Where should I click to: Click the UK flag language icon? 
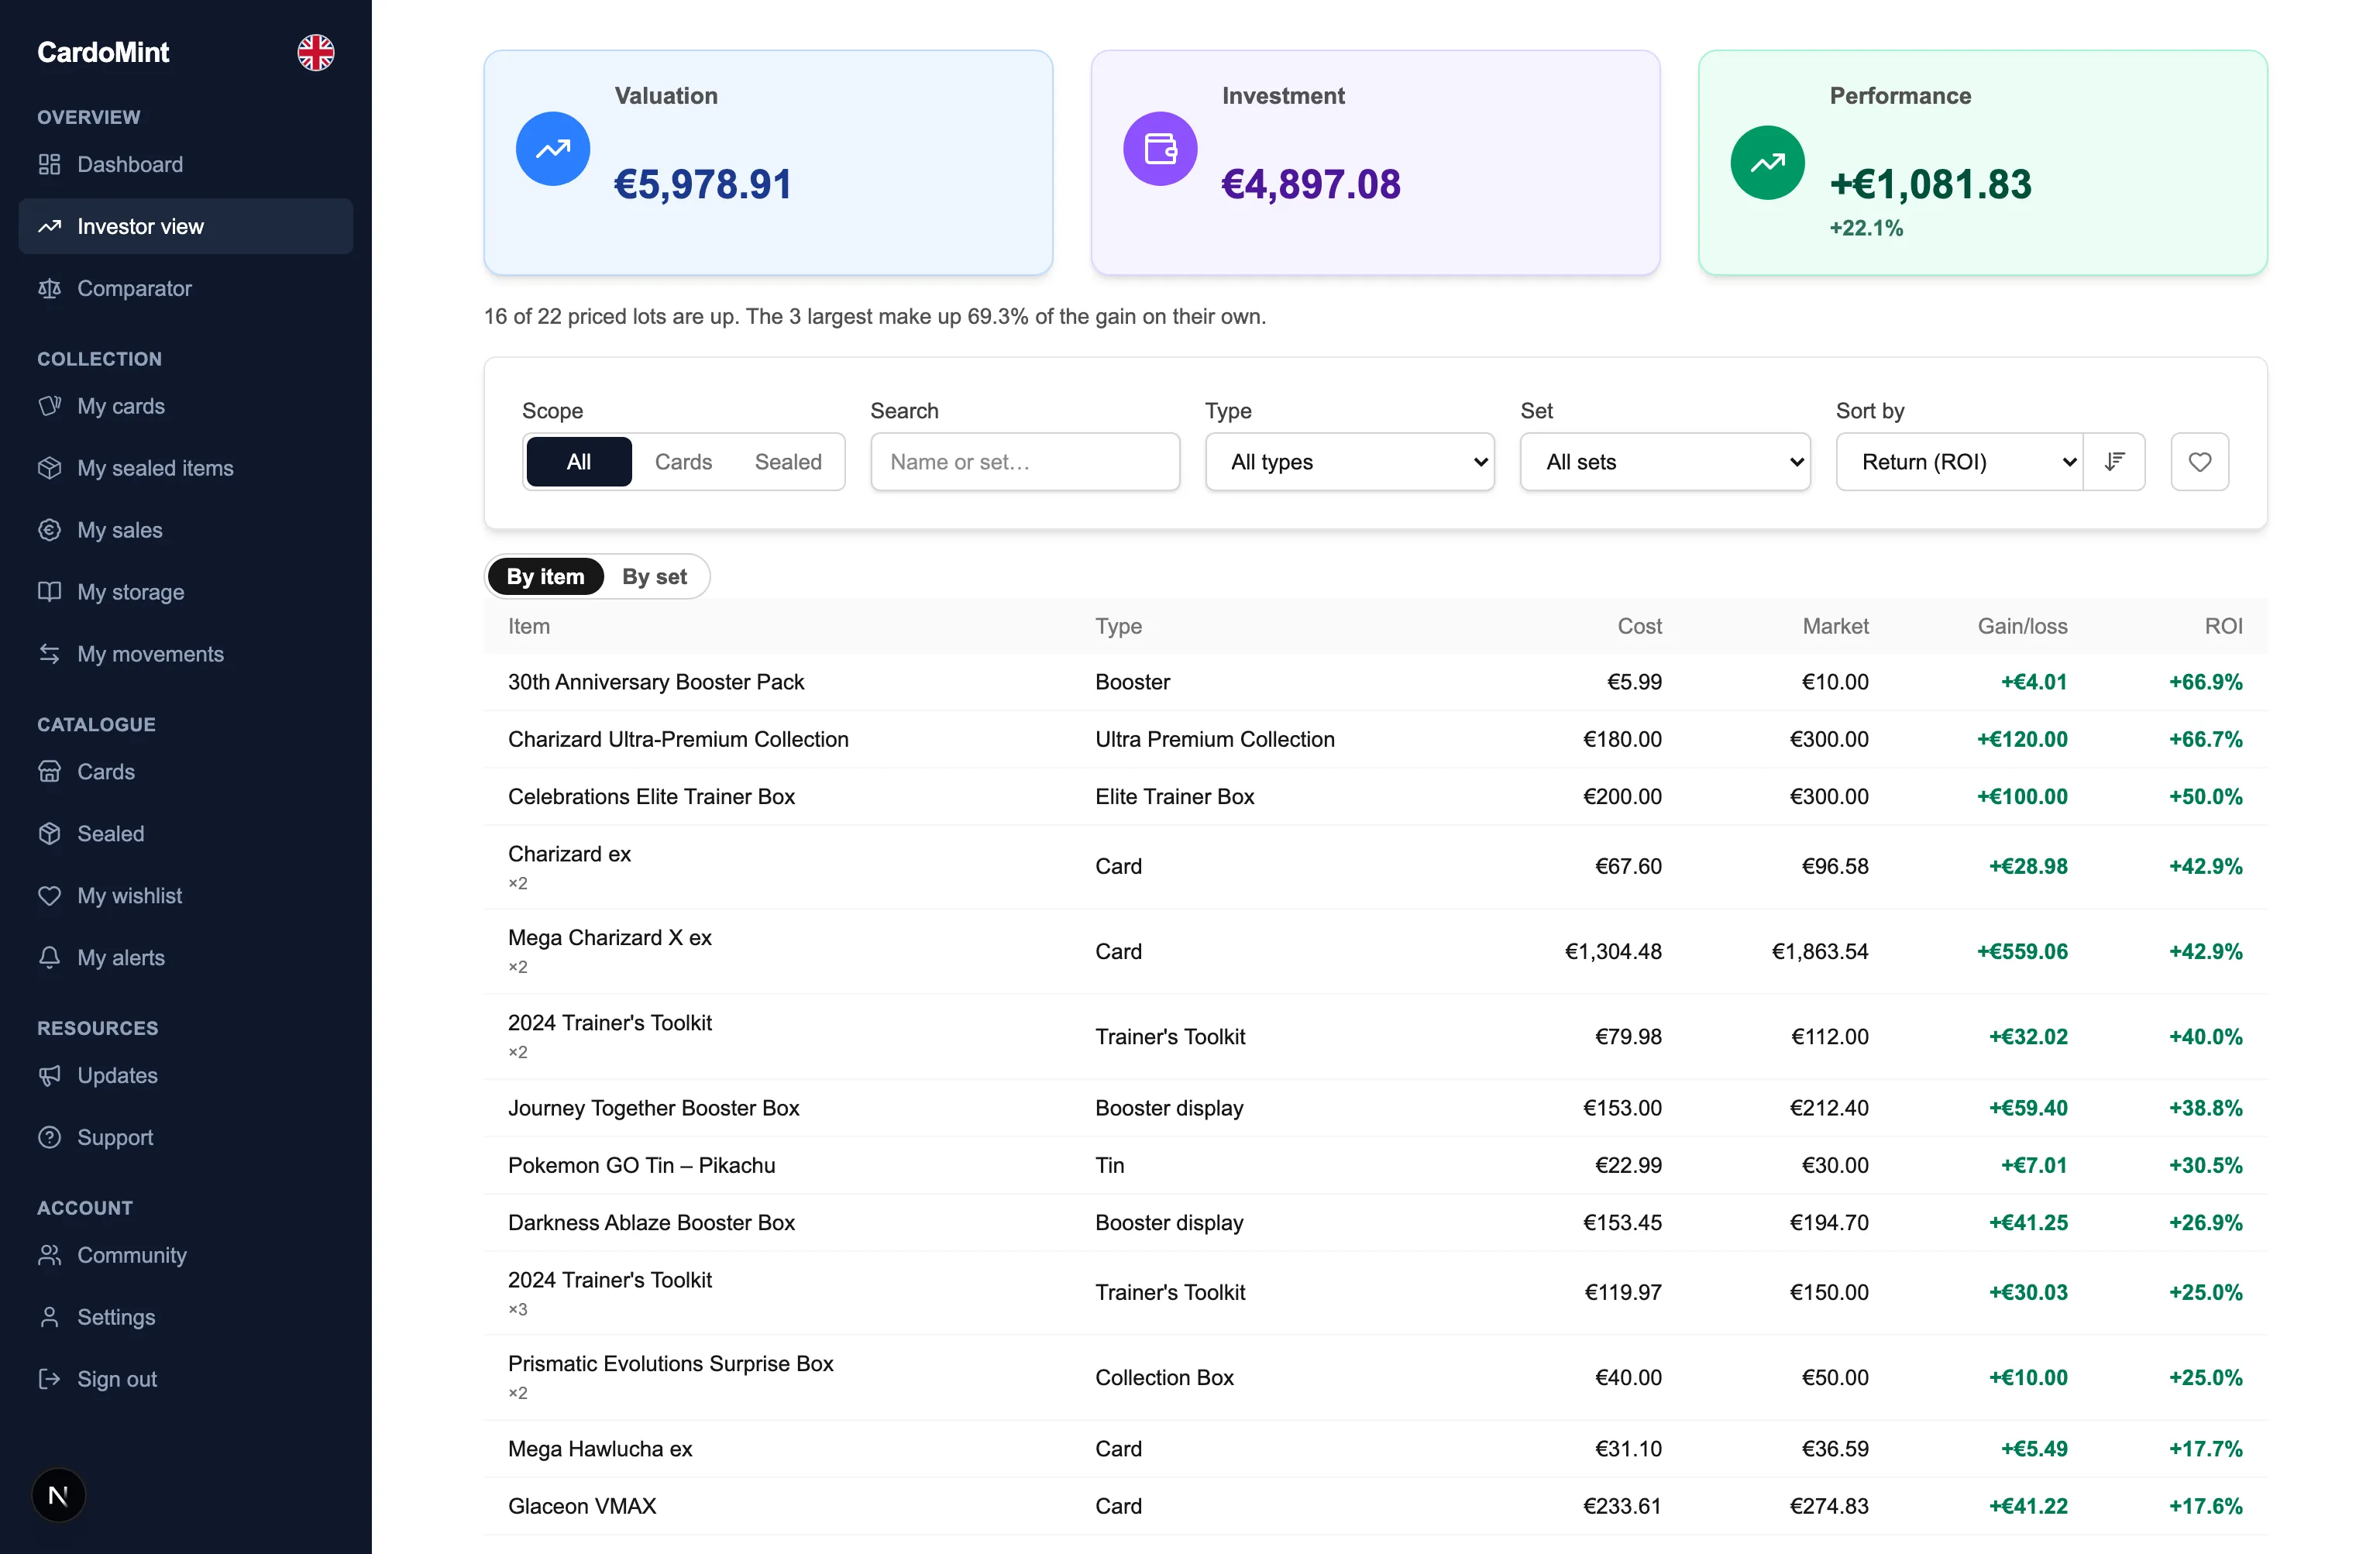pos(315,53)
